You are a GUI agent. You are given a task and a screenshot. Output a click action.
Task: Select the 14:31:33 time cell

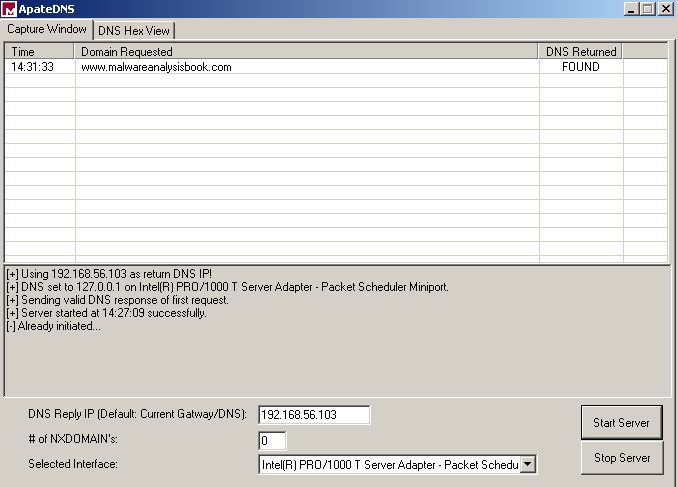tap(32, 67)
